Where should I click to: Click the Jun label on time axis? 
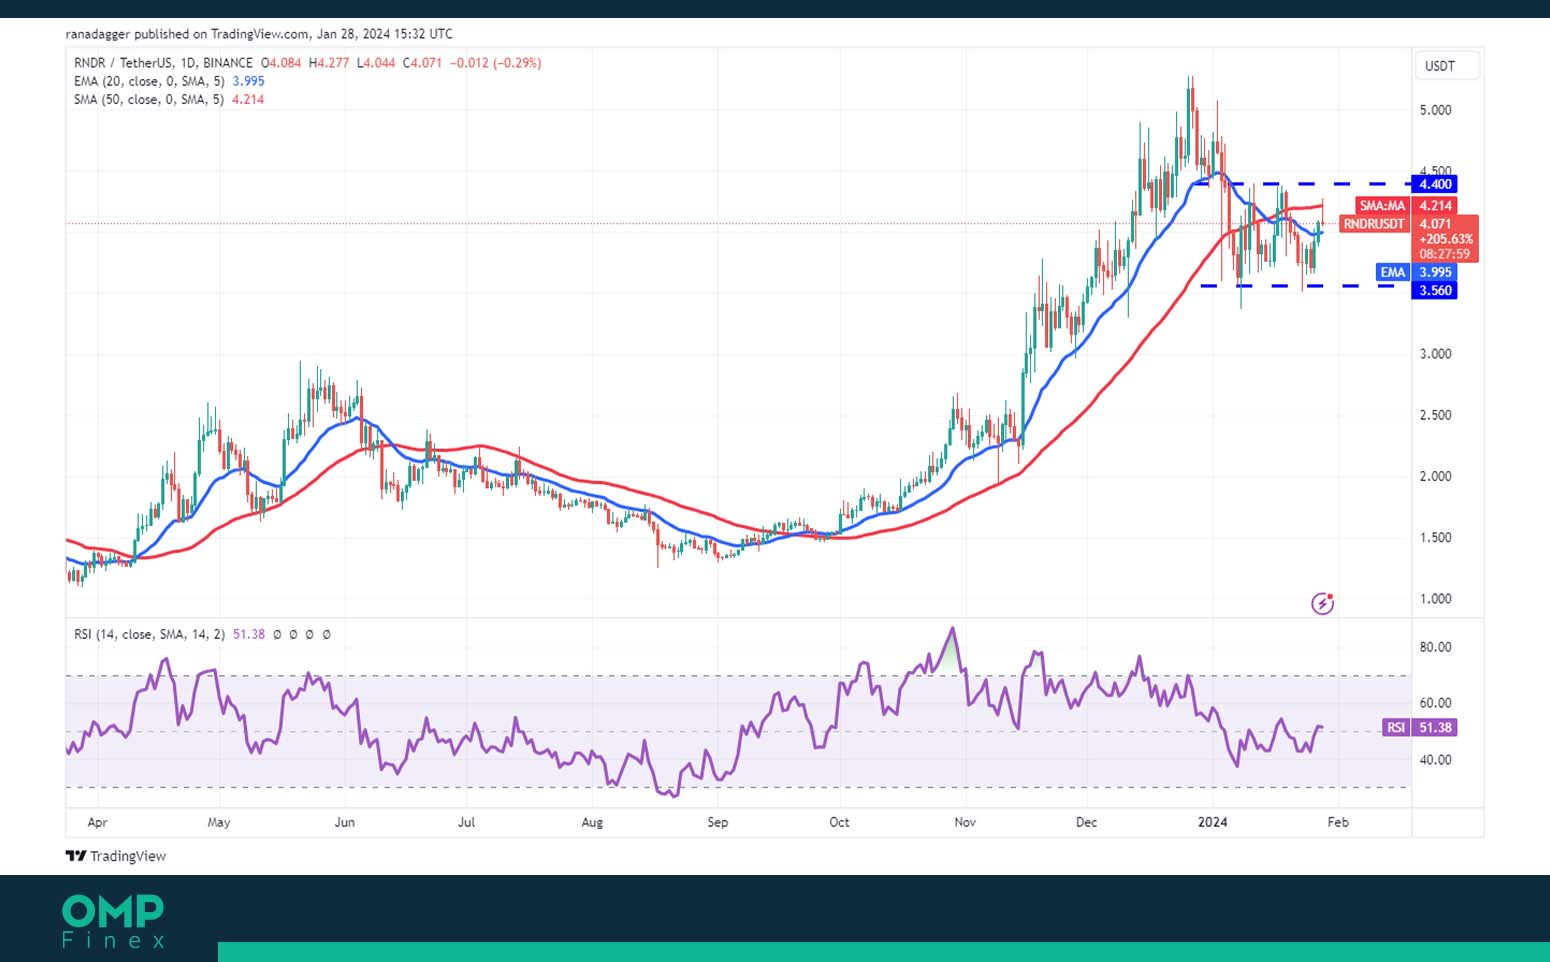344,822
